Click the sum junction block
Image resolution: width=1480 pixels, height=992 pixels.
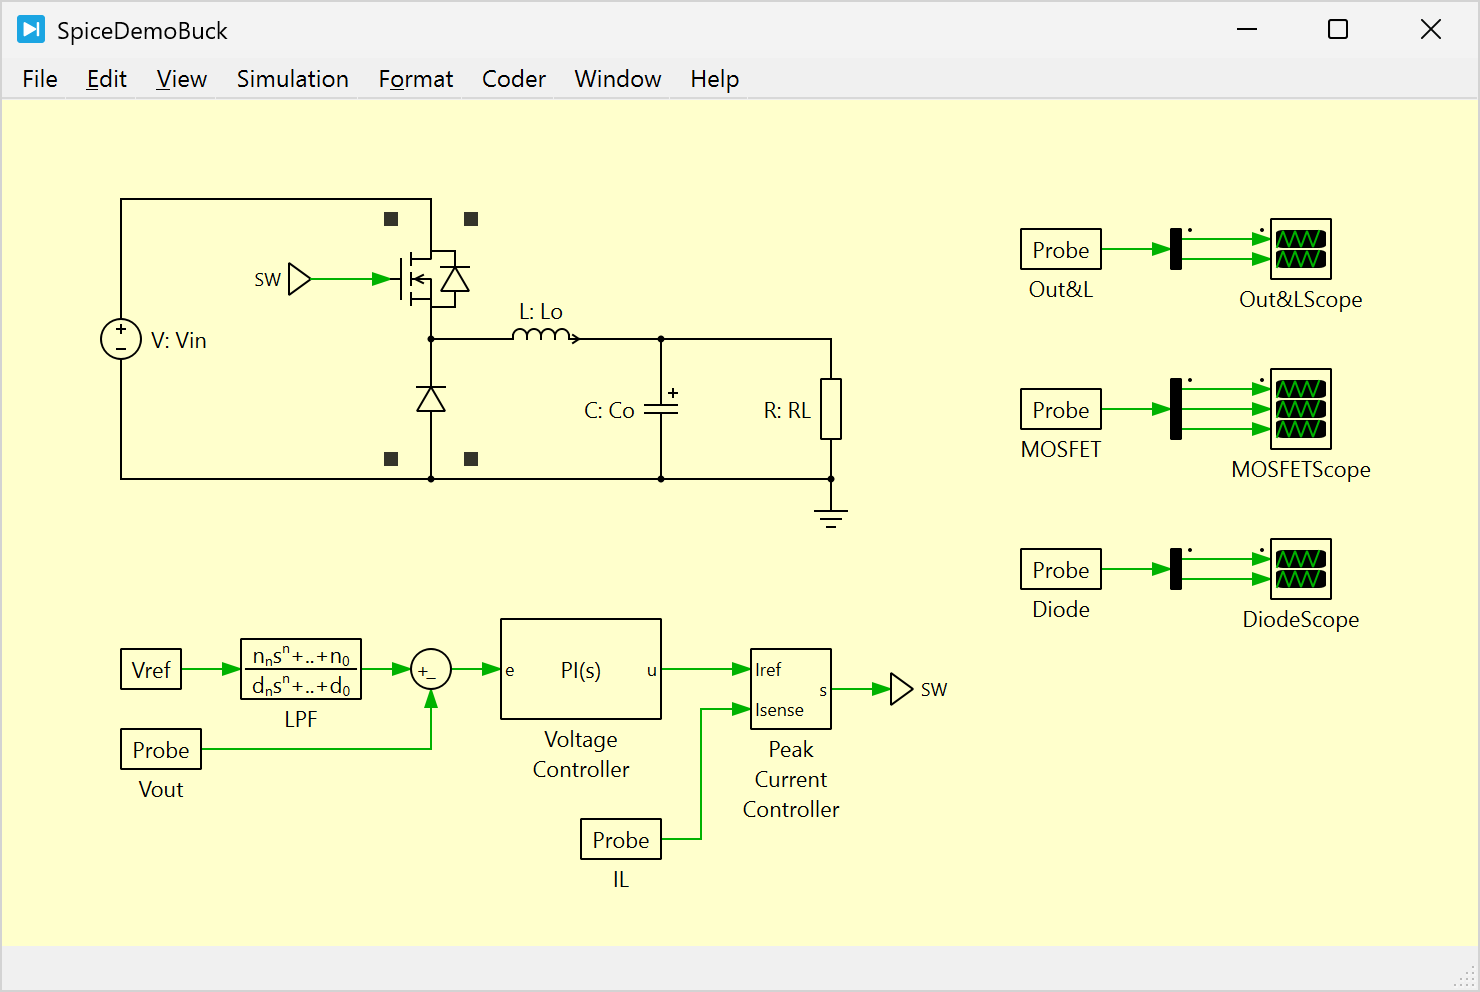(x=430, y=670)
